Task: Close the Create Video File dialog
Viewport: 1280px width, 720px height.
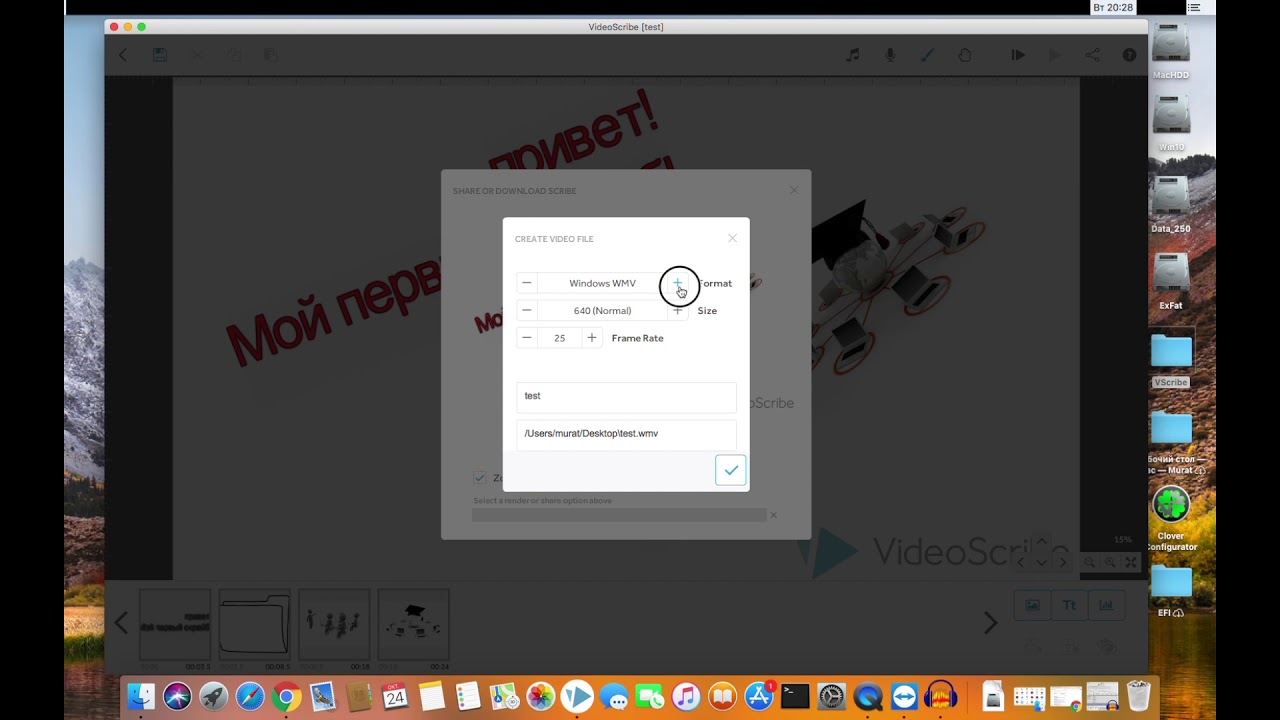Action: [x=732, y=238]
